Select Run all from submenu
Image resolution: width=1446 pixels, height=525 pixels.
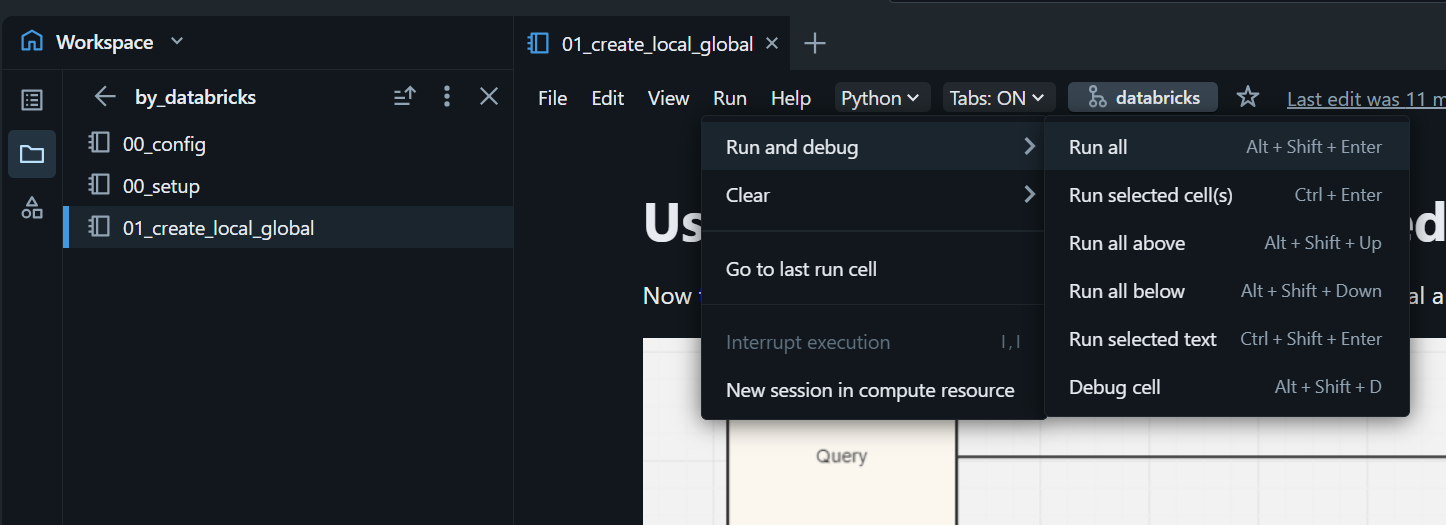click(1098, 147)
